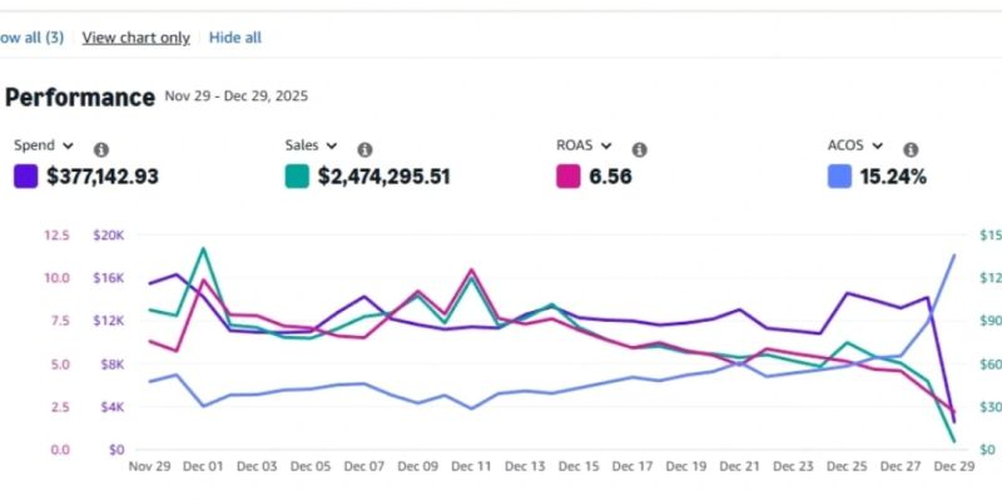Click the Nov 29 - Dec 29, 2025 date range
The width and height of the screenshot is (1002, 500).
pos(236,97)
